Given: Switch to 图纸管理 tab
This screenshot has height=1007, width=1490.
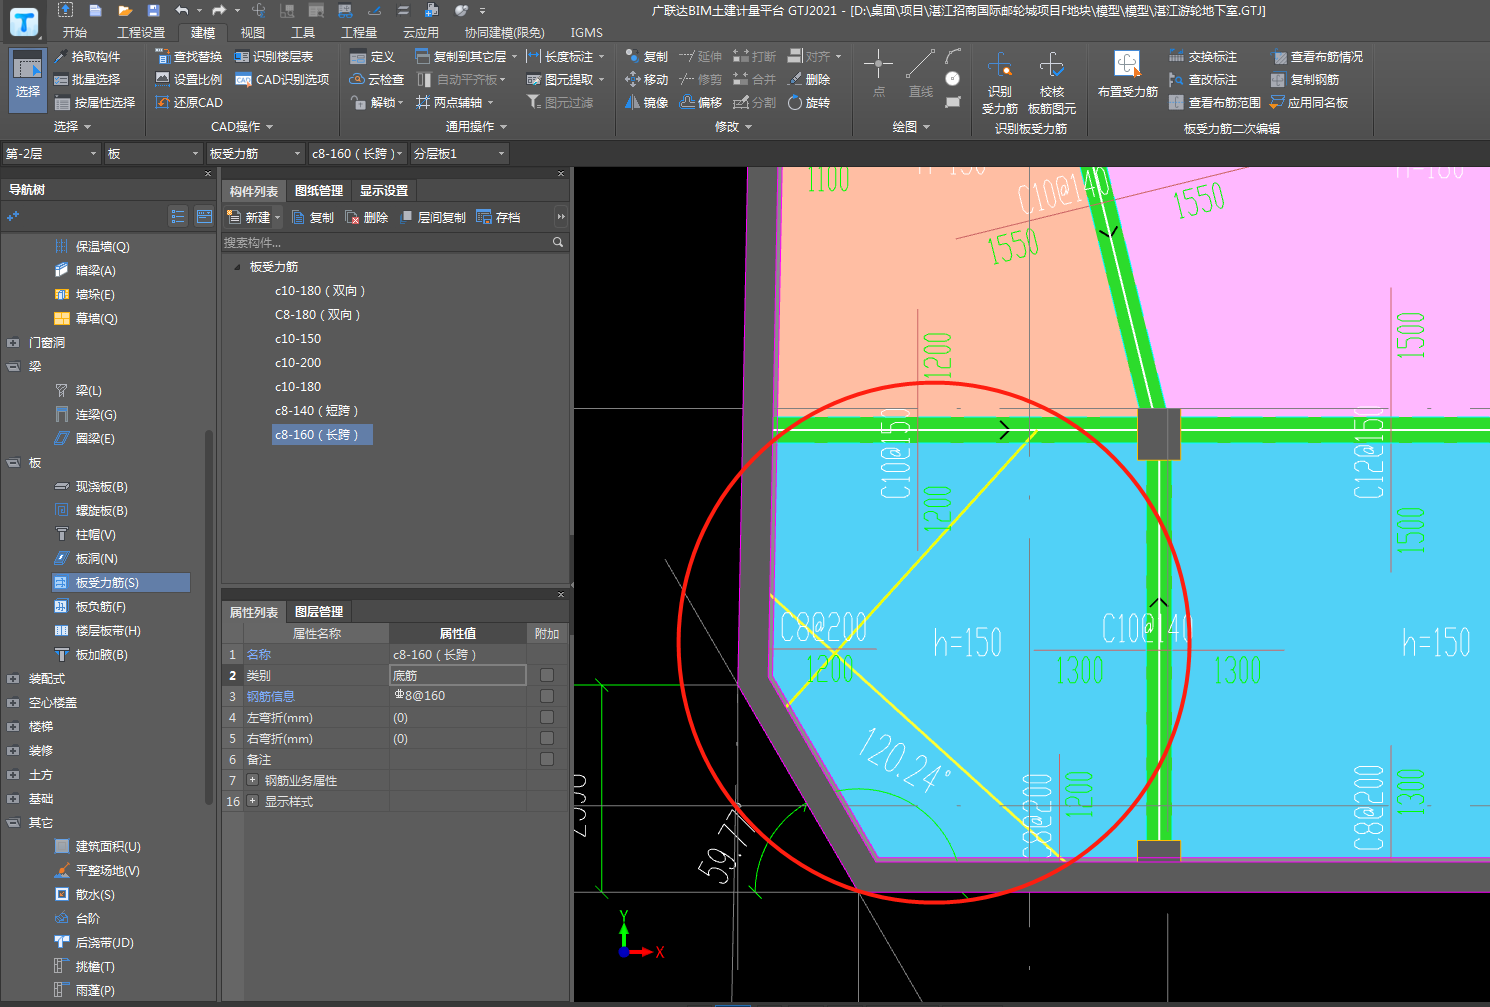Looking at the screenshot, I should tap(319, 190).
